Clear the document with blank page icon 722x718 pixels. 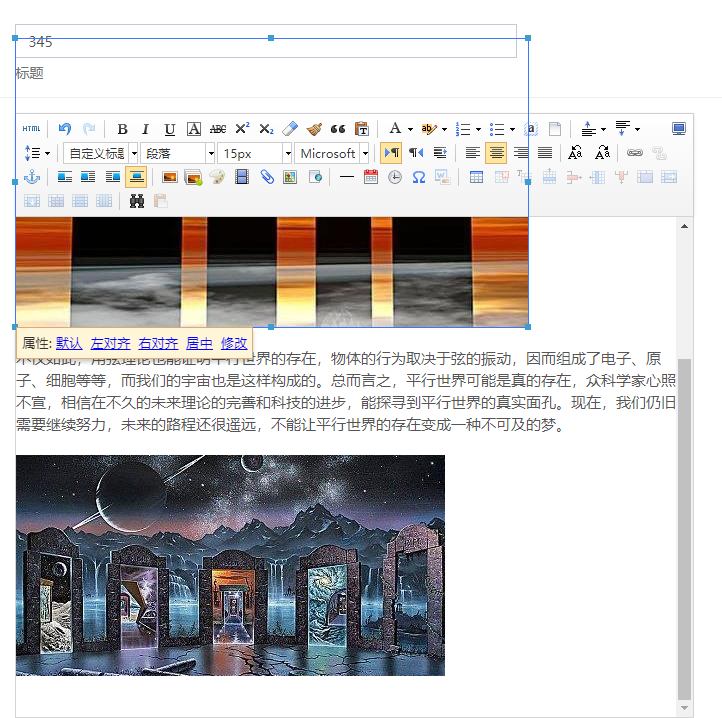pos(555,129)
